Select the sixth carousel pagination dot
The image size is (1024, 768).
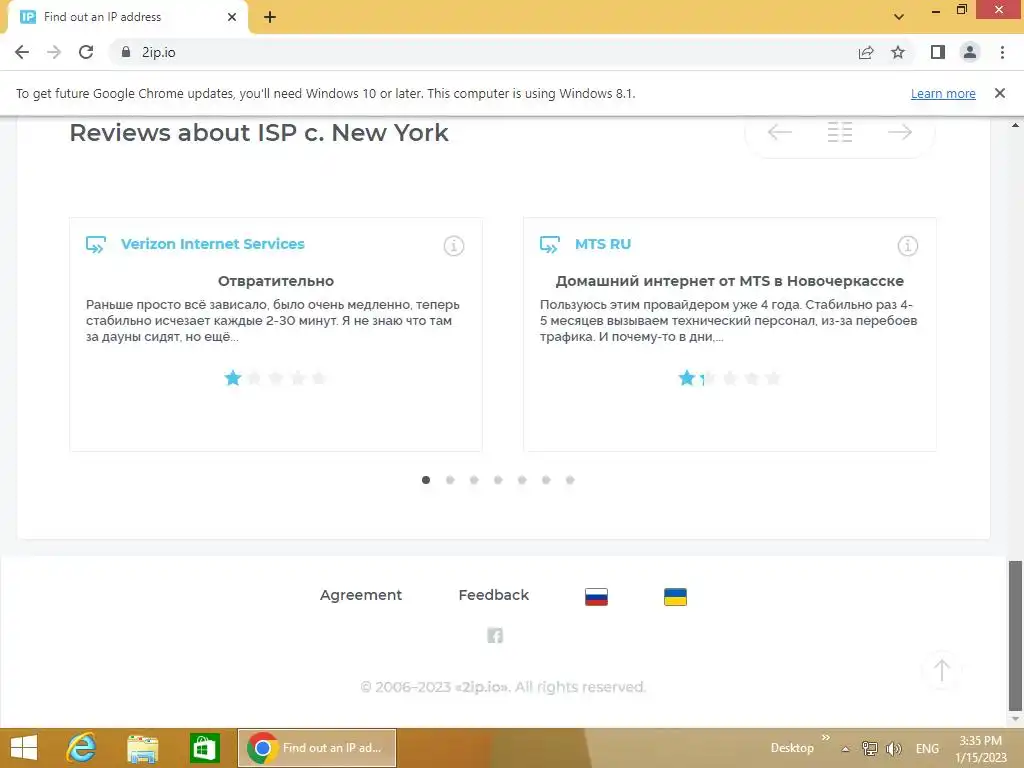click(x=546, y=480)
